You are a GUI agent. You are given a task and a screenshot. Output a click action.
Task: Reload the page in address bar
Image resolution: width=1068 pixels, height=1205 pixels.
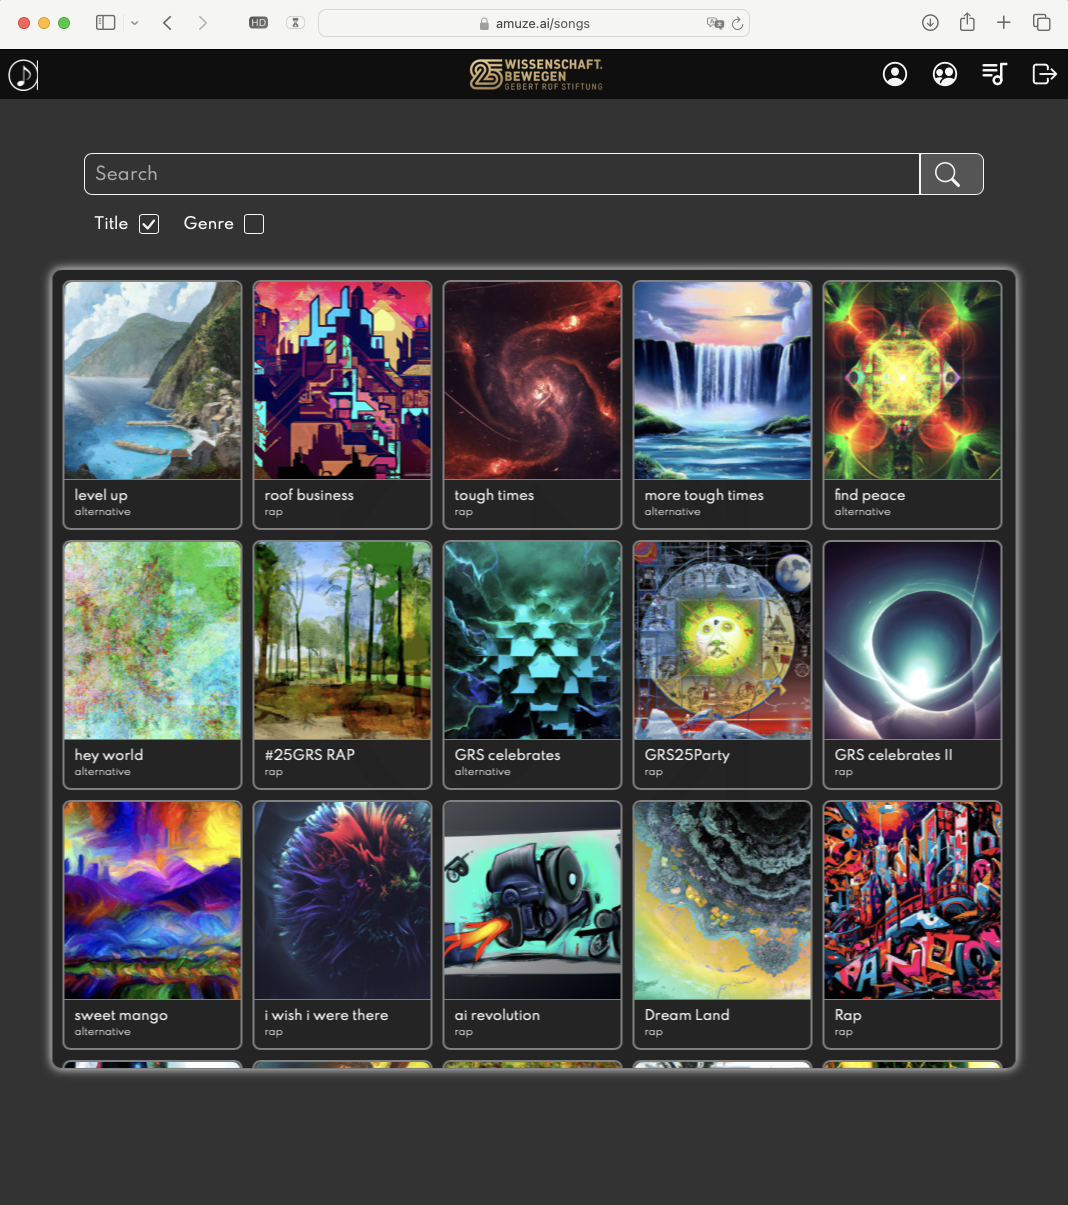(x=738, y=23)
